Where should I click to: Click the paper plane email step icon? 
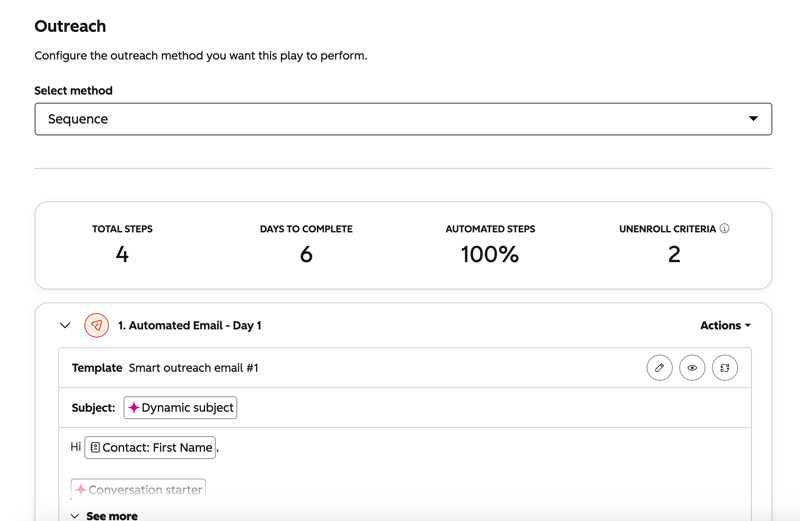tap(96, 325)
